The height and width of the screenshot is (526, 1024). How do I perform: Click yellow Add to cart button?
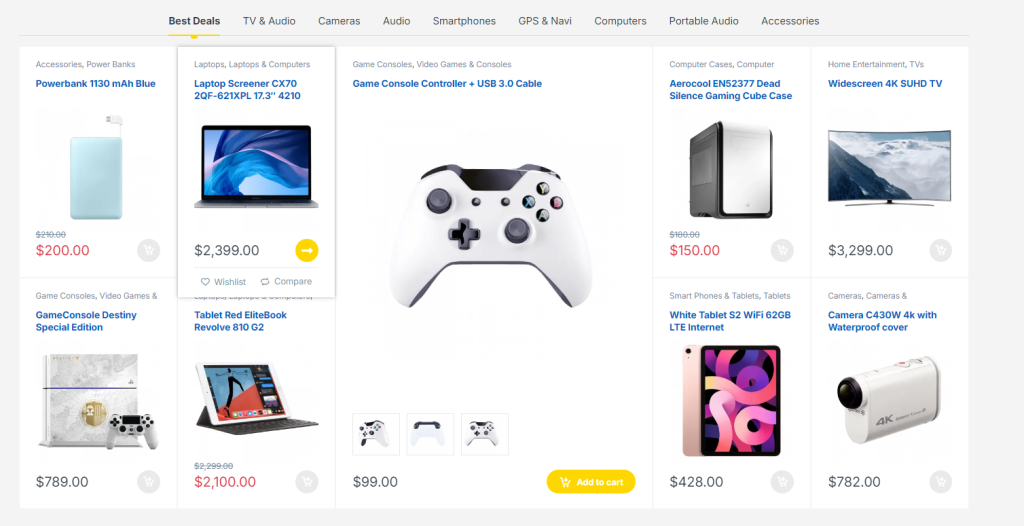click(x=591, y=482)
